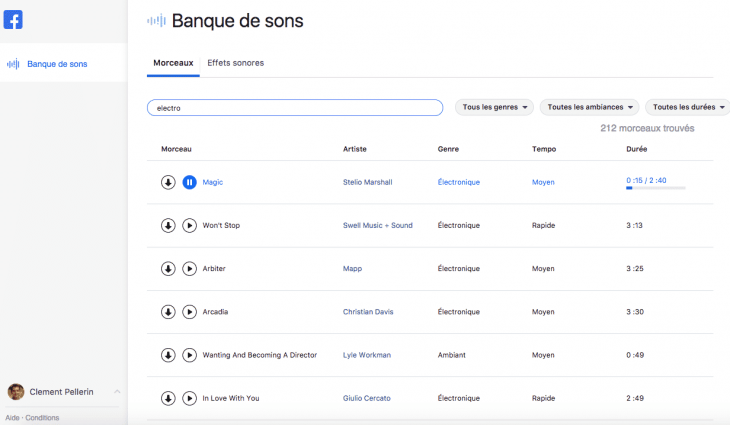
Task: Expand the Toutes les ambiances filter
Action: coord(589,107)
